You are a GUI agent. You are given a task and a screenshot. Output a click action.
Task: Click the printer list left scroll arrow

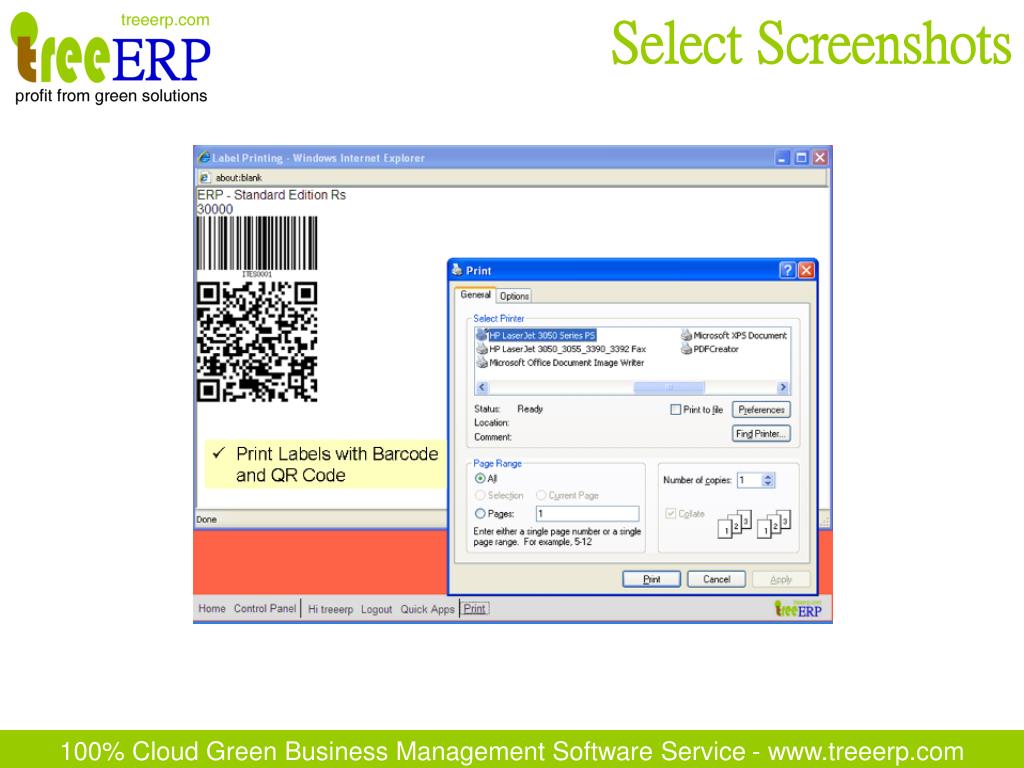coord(482,387)
